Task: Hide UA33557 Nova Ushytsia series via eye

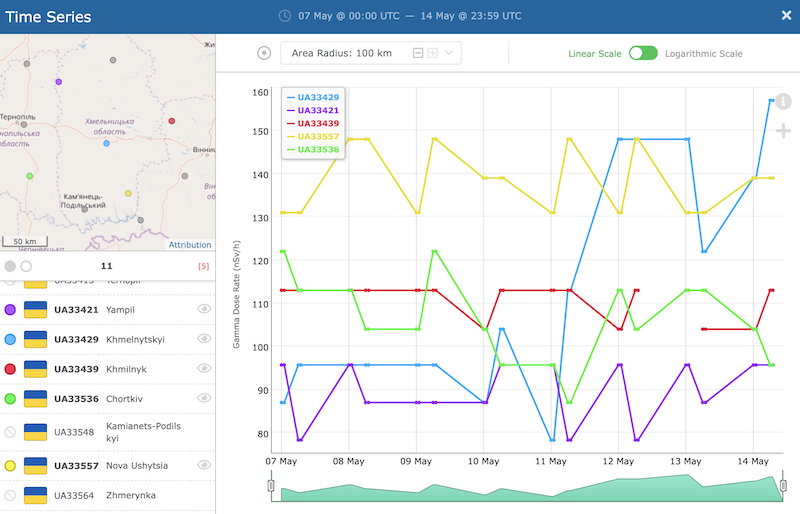Action: tap(204, 464)
